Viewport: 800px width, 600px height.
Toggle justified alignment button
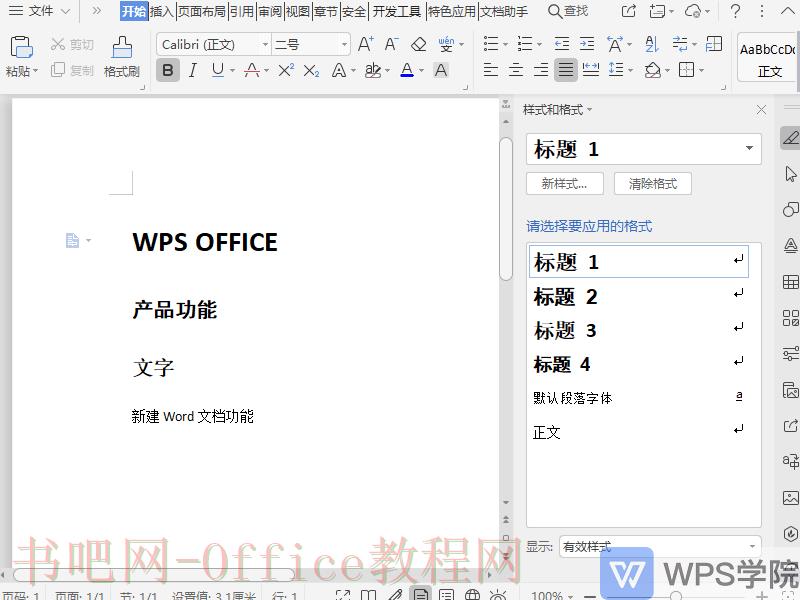click(x=566, y=69)
